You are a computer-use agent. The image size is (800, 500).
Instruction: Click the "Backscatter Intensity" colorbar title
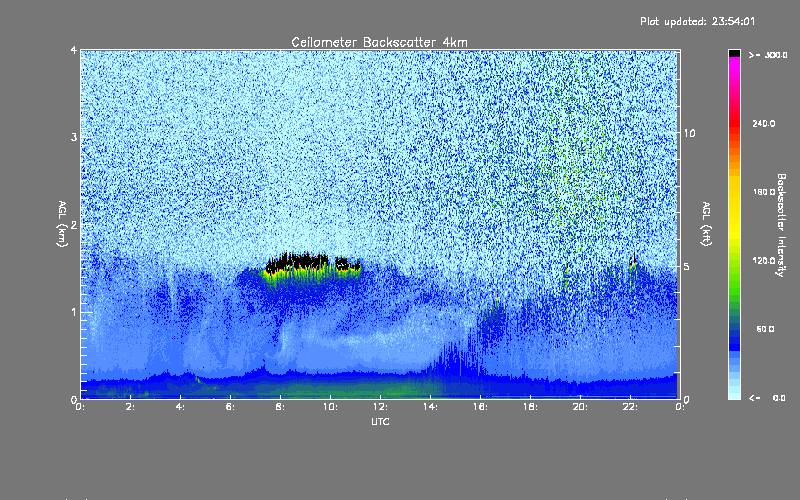point(781,225)
